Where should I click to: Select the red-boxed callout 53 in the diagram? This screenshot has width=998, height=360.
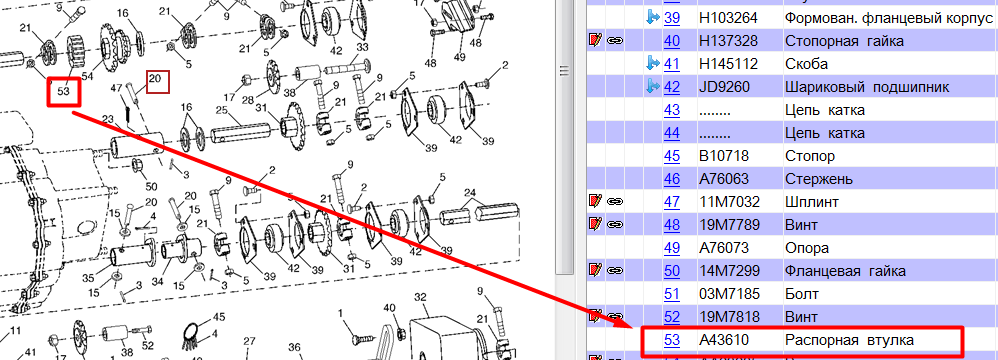click(x=64, y=92)
